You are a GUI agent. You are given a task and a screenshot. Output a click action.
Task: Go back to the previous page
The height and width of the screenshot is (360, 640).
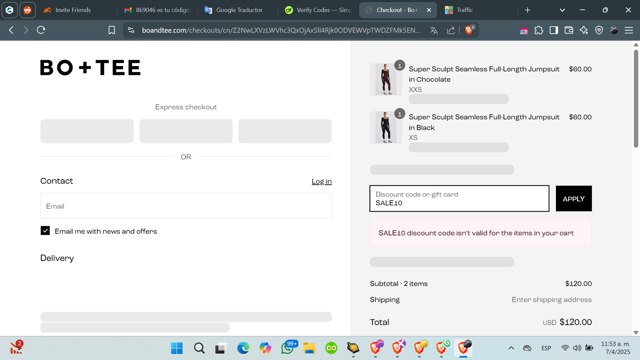[x=11, y=30]
